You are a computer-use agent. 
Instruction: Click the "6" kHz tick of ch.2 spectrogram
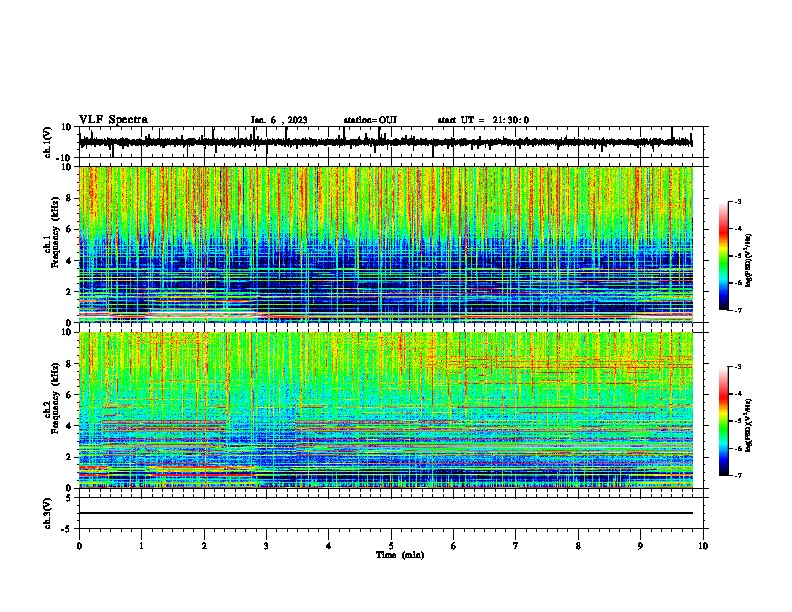[69, 394]
